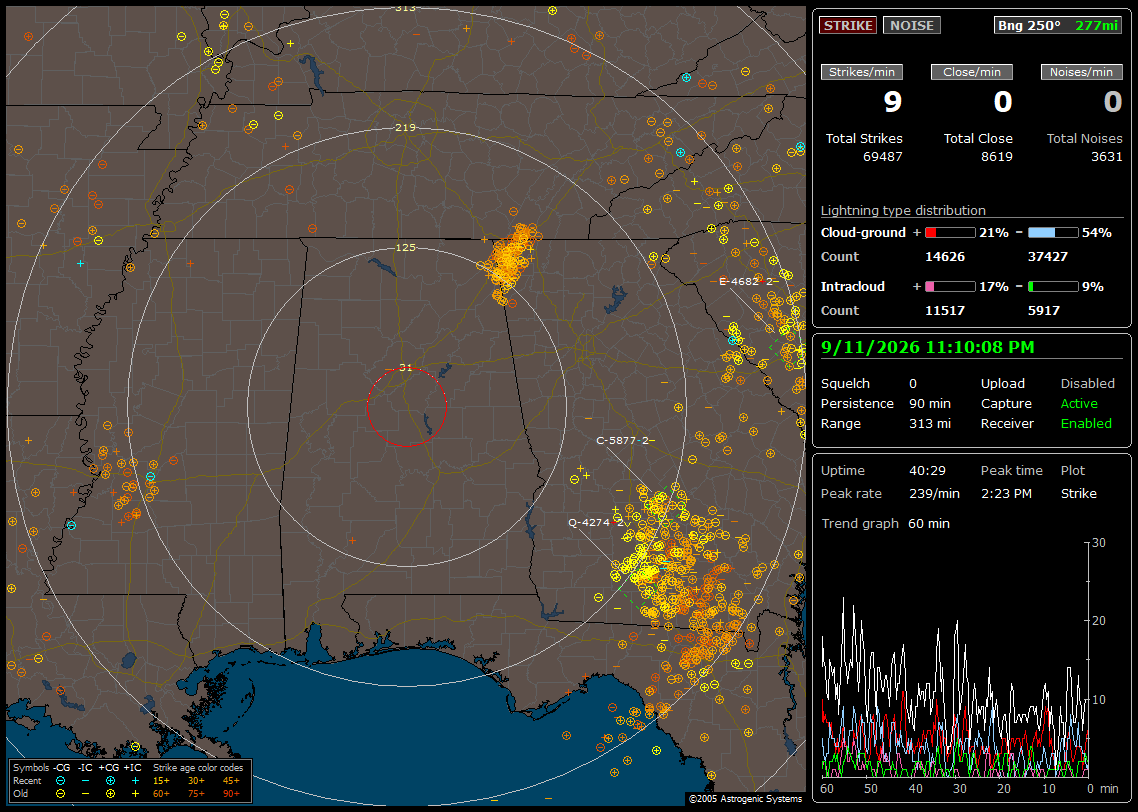Click the NOISE indicator button
1138x812 pixels.
912,25
